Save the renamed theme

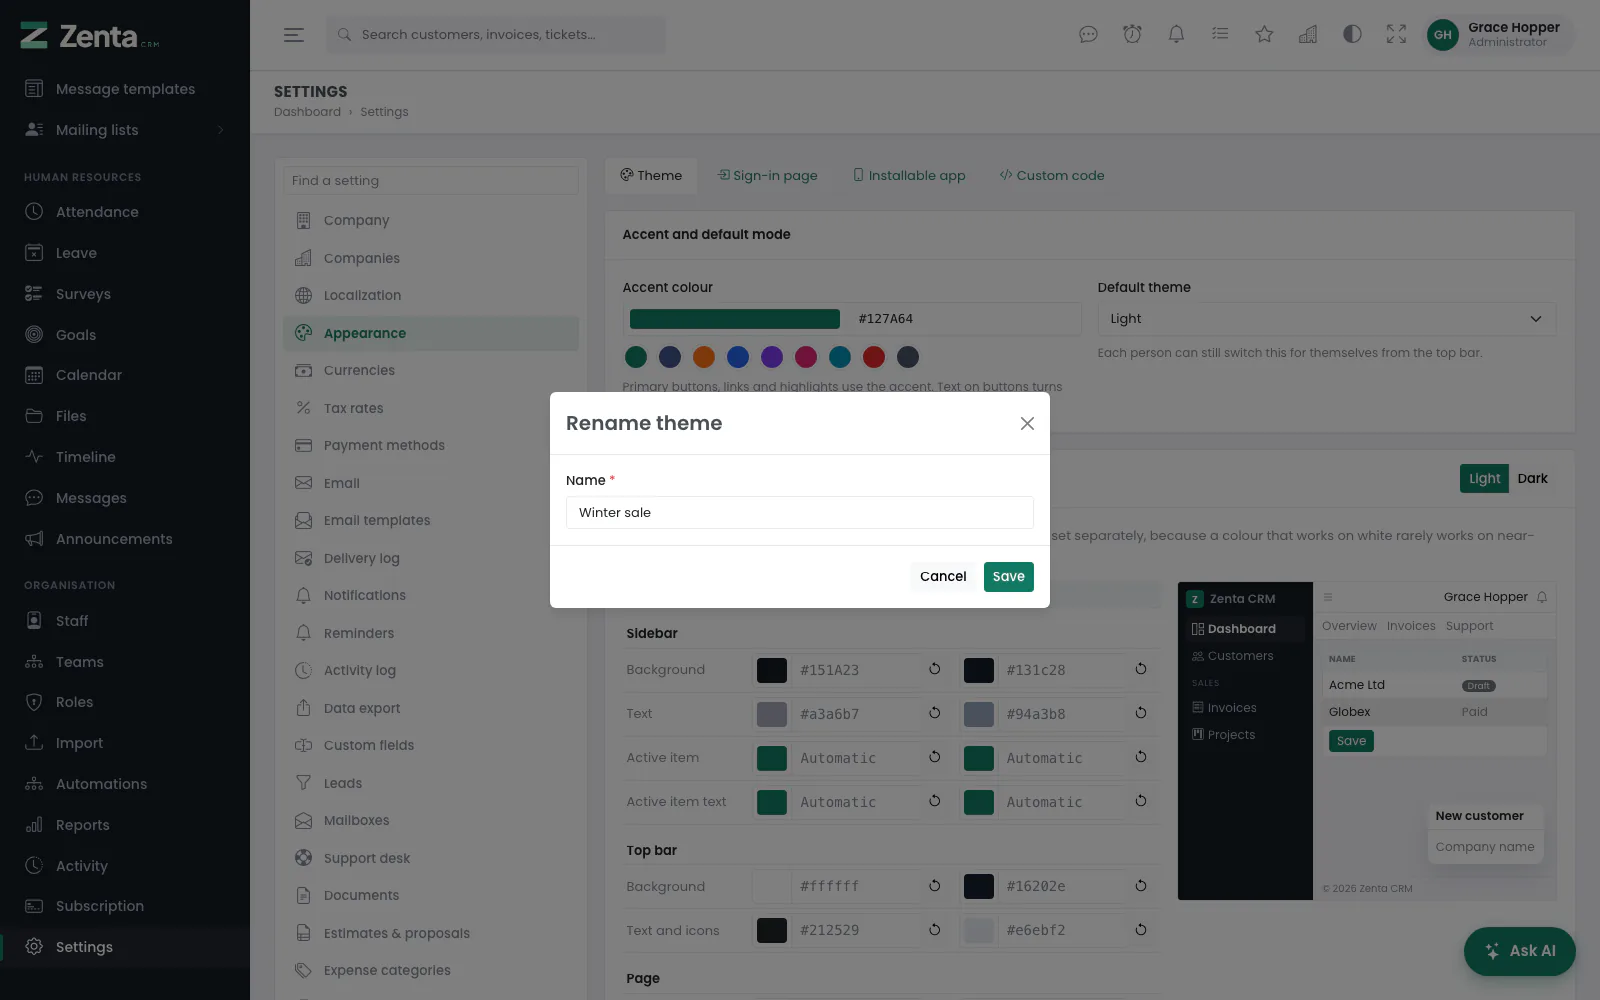tap(1009, 577)
